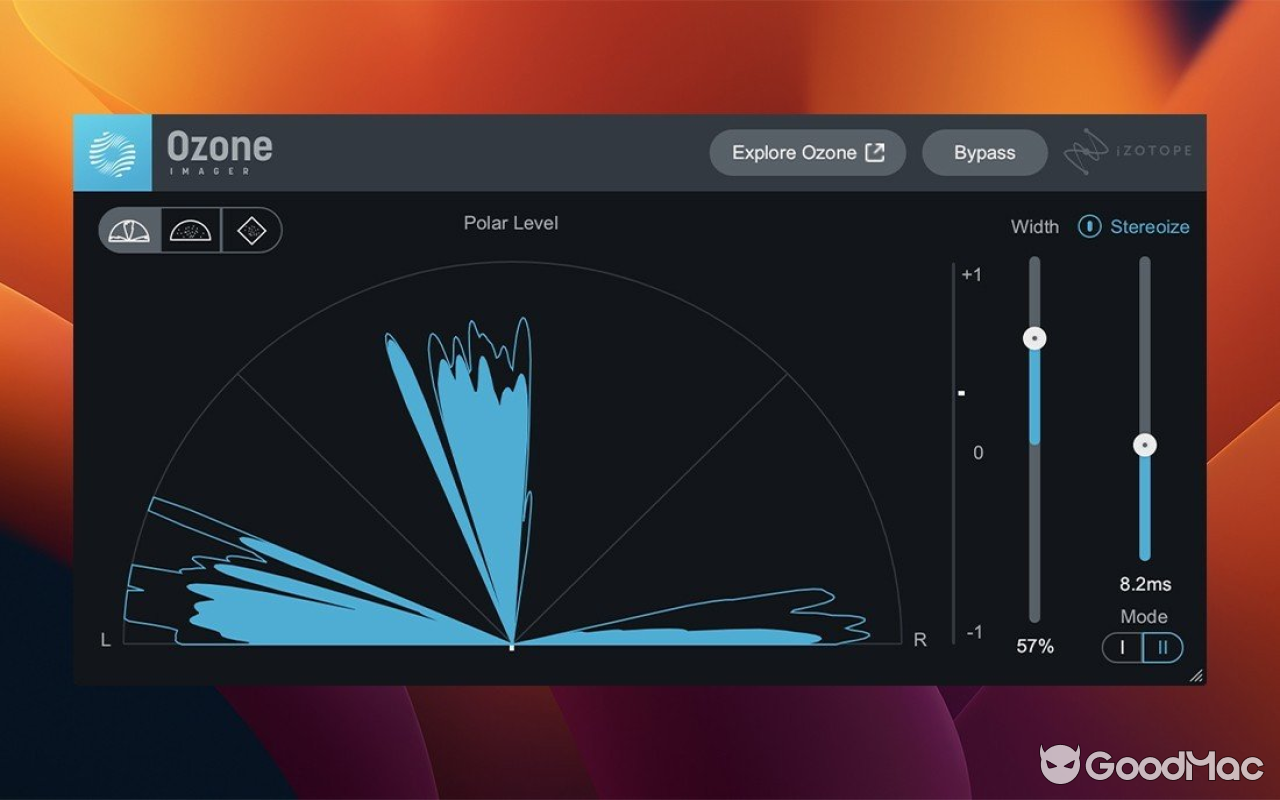
Task: Click the Width label above the slider
Action: [x=1035, y=227]
